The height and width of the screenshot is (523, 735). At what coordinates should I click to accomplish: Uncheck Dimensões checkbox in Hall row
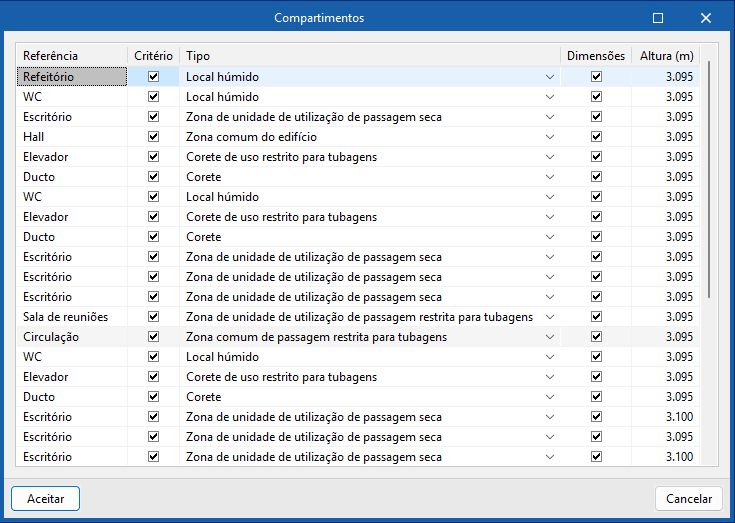click(x=596, y=137)
